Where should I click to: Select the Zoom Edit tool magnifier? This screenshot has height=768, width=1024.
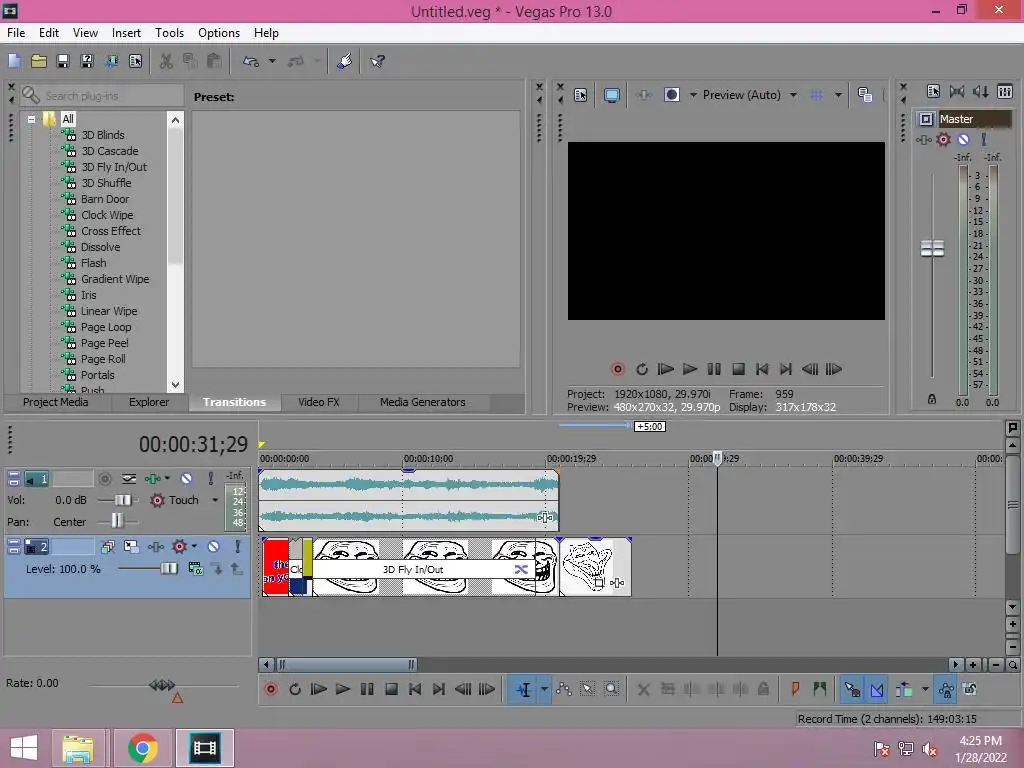[x=611, y=689]
